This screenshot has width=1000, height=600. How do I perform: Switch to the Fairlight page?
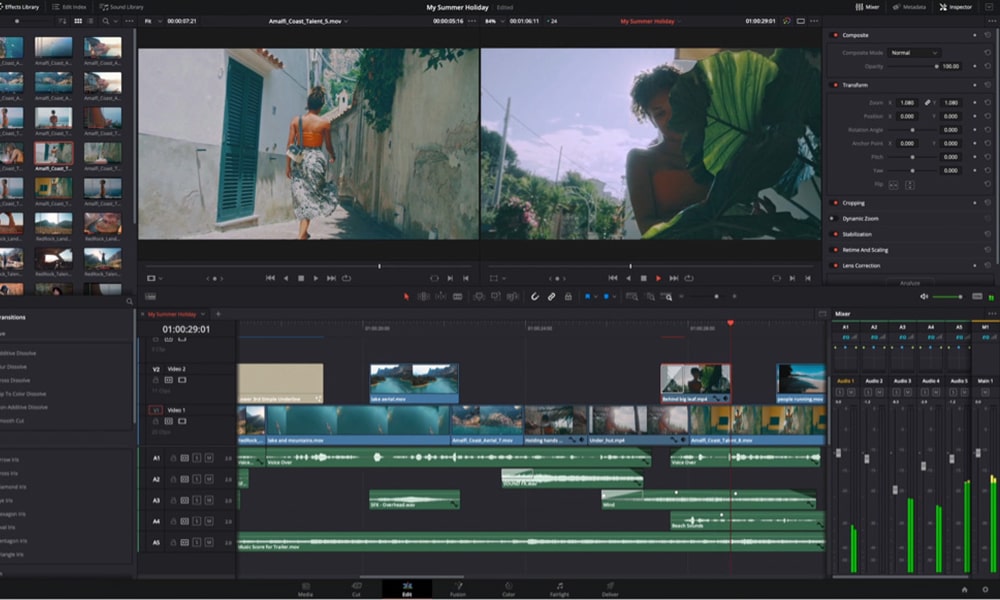pos(559,589)
